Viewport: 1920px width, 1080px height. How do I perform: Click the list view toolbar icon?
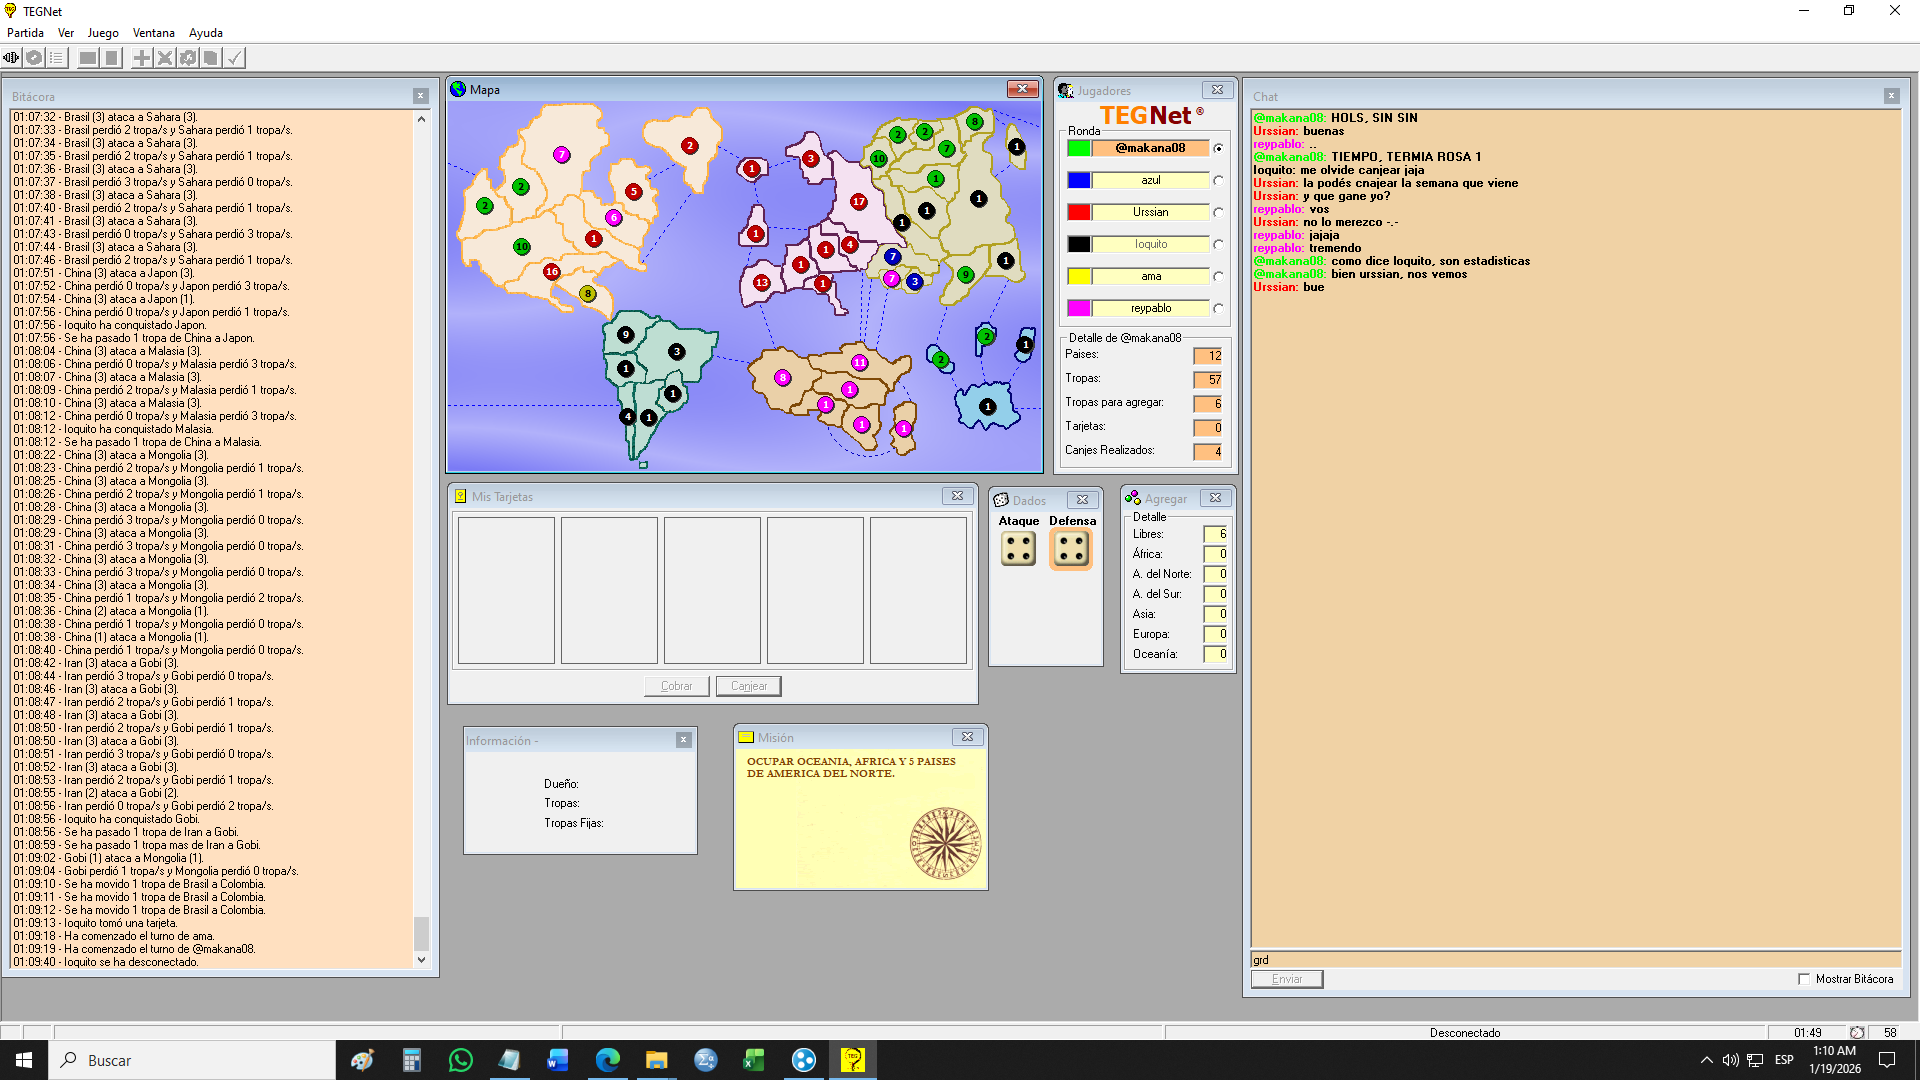click(x=57, y=58)
